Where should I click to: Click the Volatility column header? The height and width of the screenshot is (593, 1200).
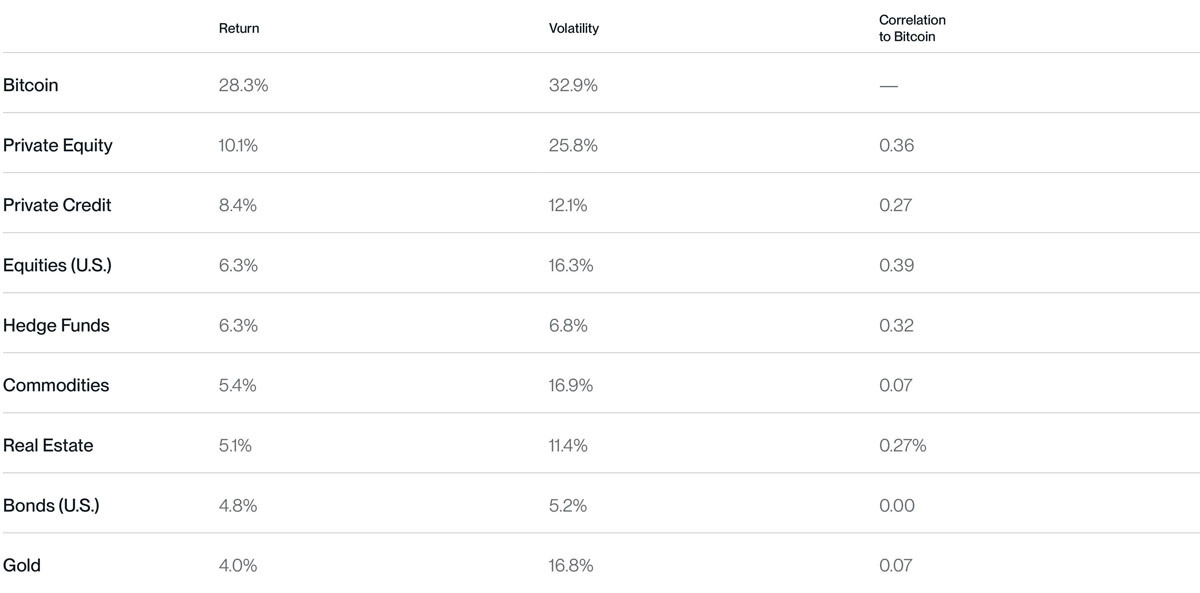574,28
